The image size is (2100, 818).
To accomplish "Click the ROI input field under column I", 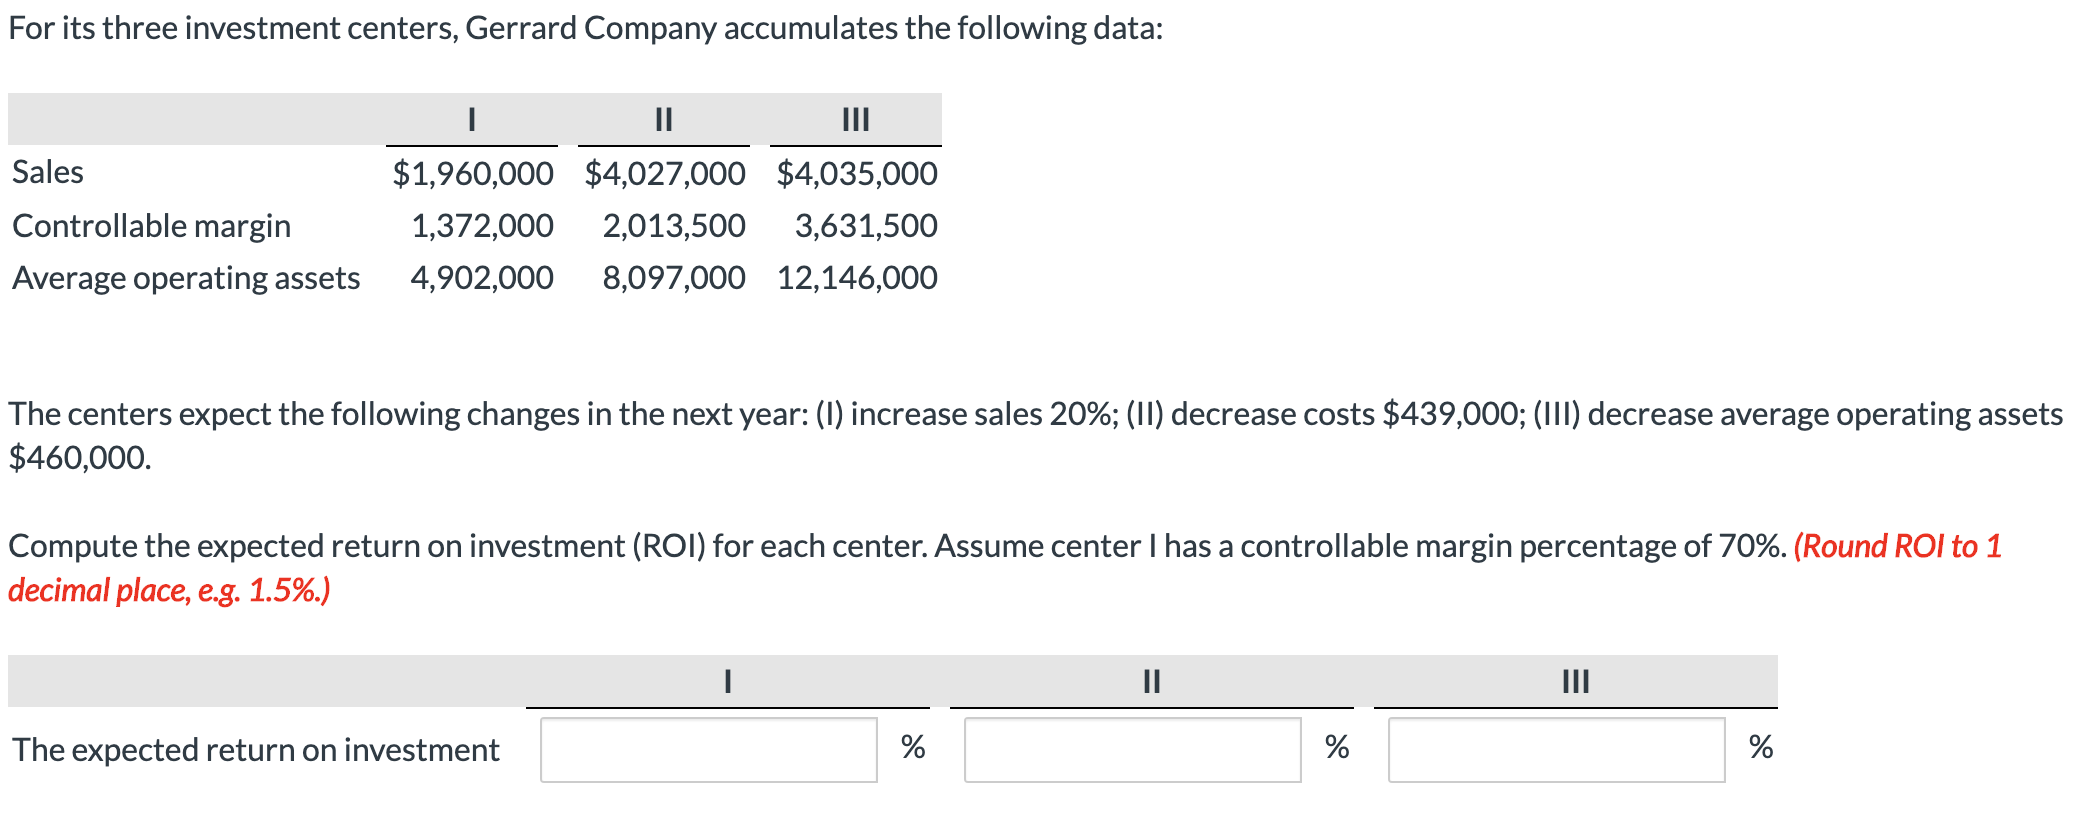I will pos(710,748).
